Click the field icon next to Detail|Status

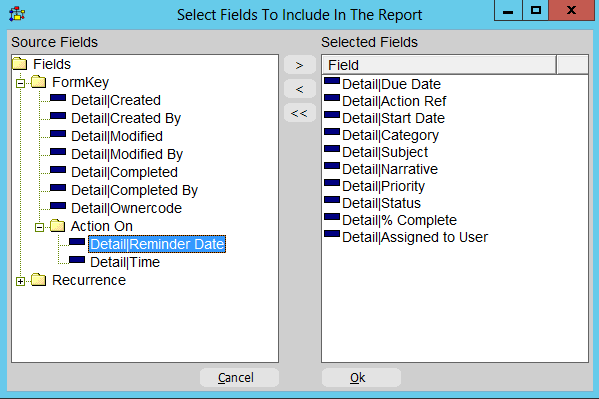point(332,200)
